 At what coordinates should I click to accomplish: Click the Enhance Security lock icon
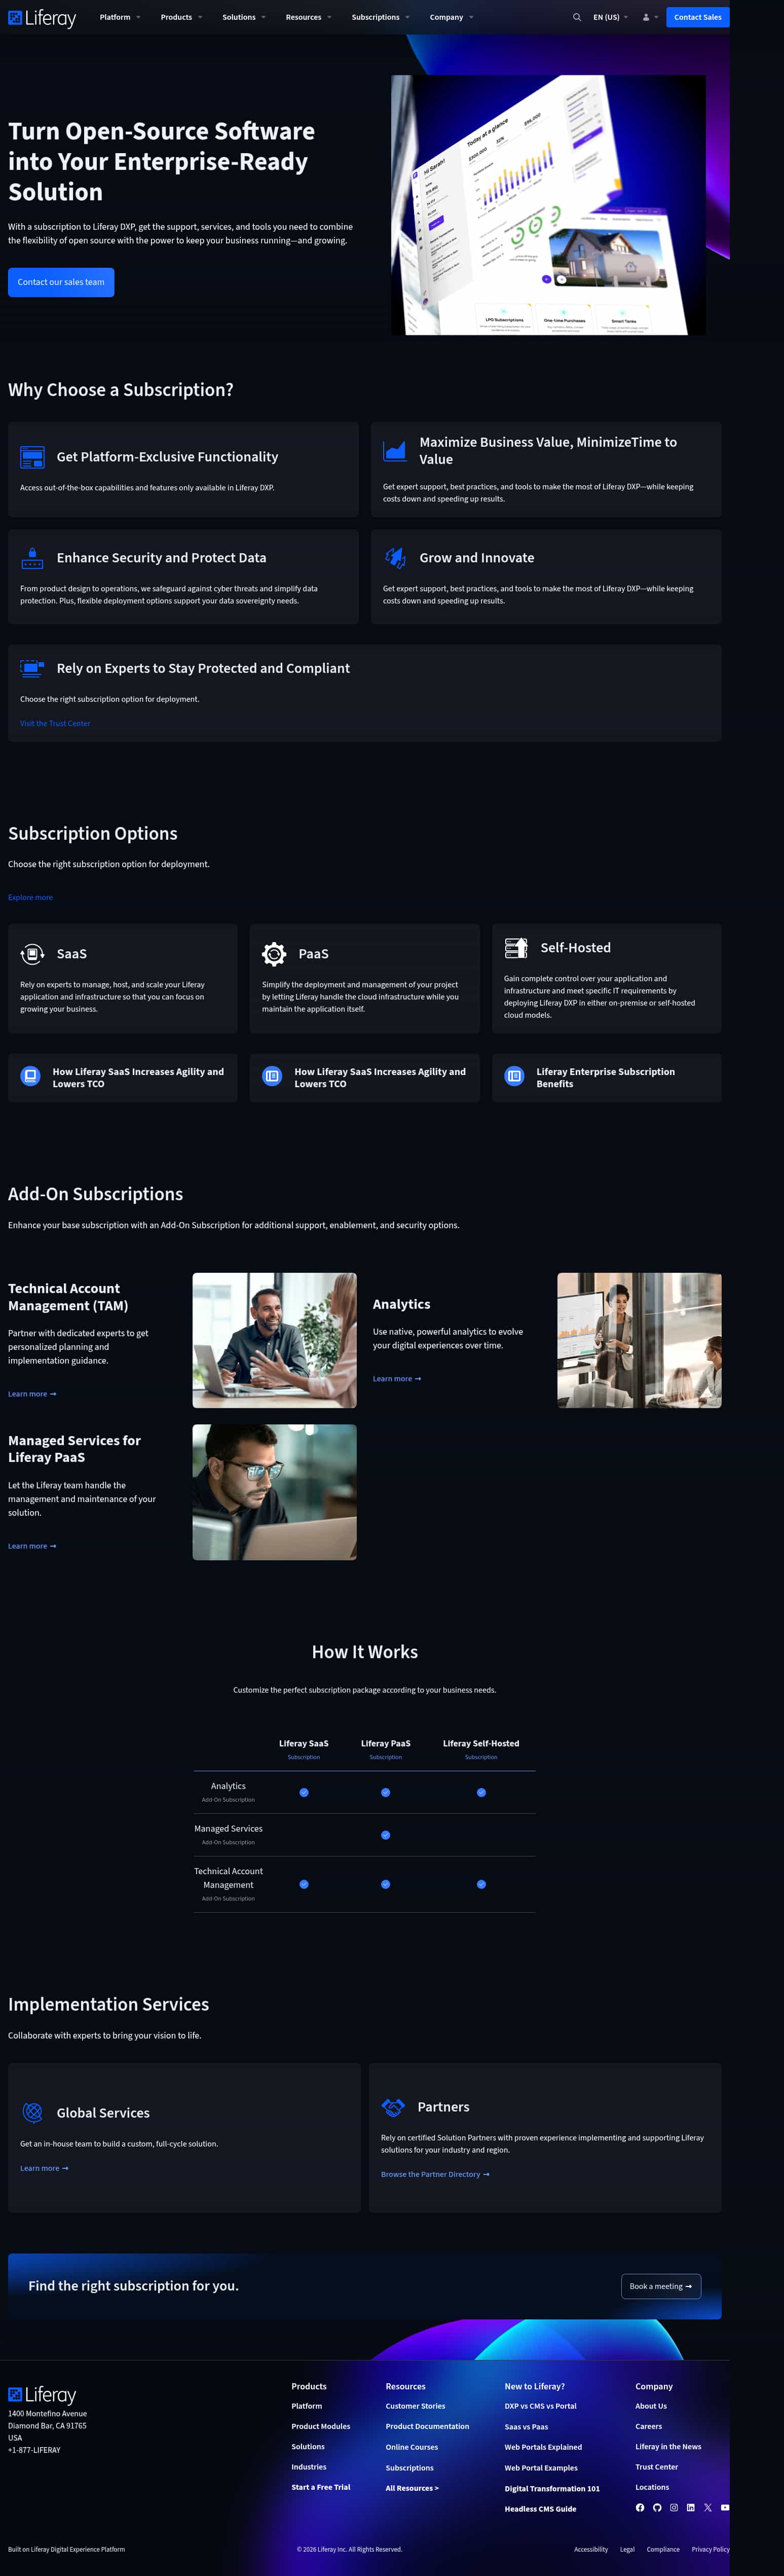click(x=32, y=558)
